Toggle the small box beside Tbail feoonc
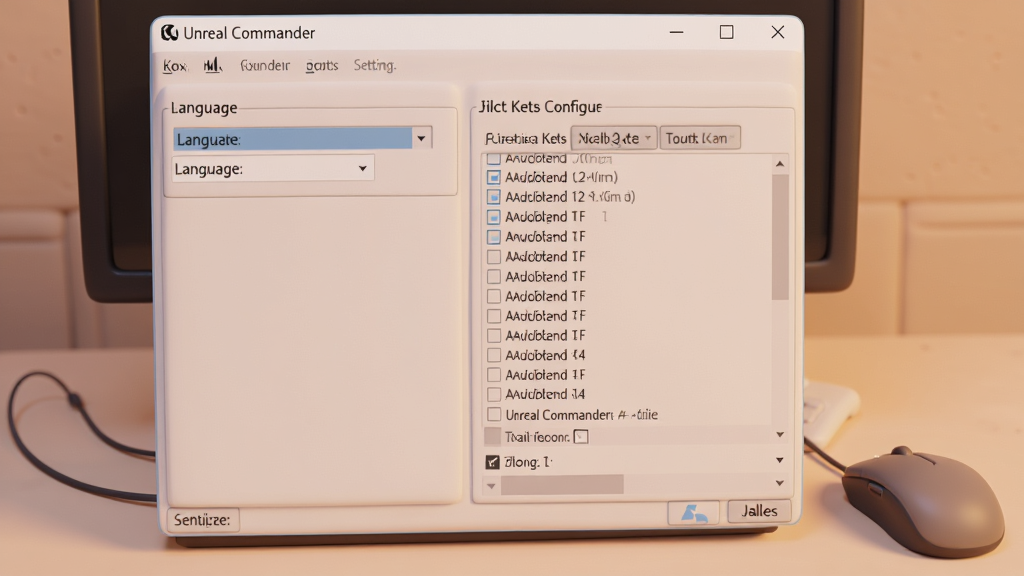Image resolution: width=1024 pixels, height=576 pixels. click(581, 437)
